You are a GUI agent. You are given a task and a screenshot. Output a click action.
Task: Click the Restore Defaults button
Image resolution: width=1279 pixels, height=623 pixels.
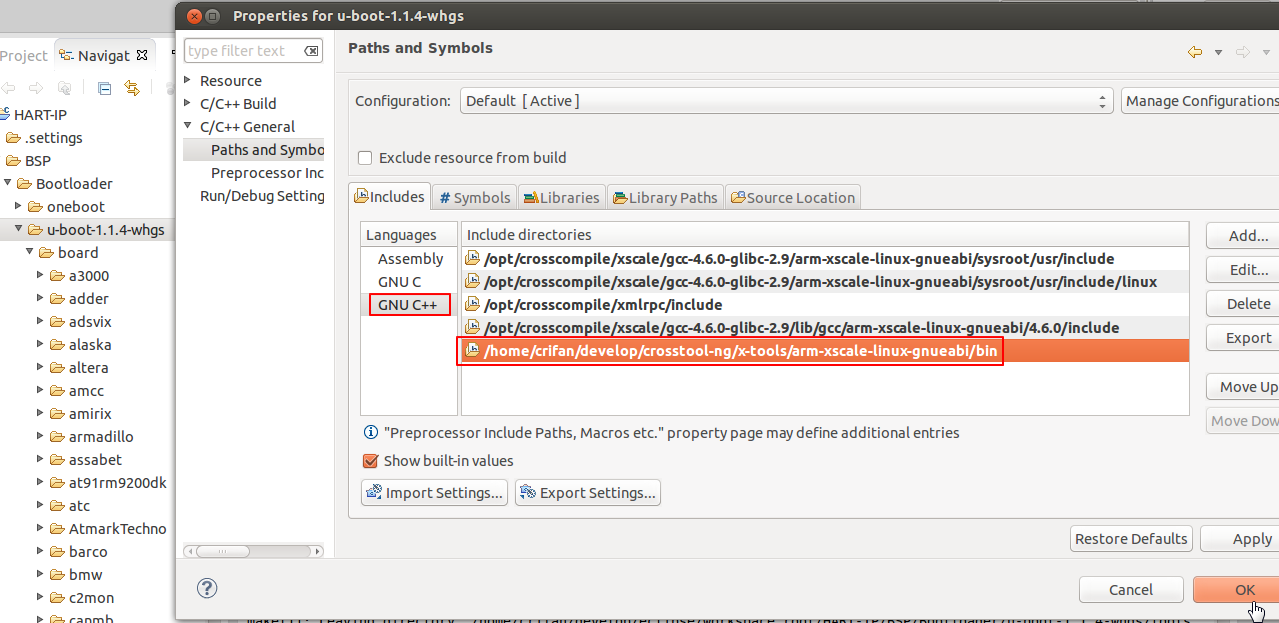[x=1131, y=539]
